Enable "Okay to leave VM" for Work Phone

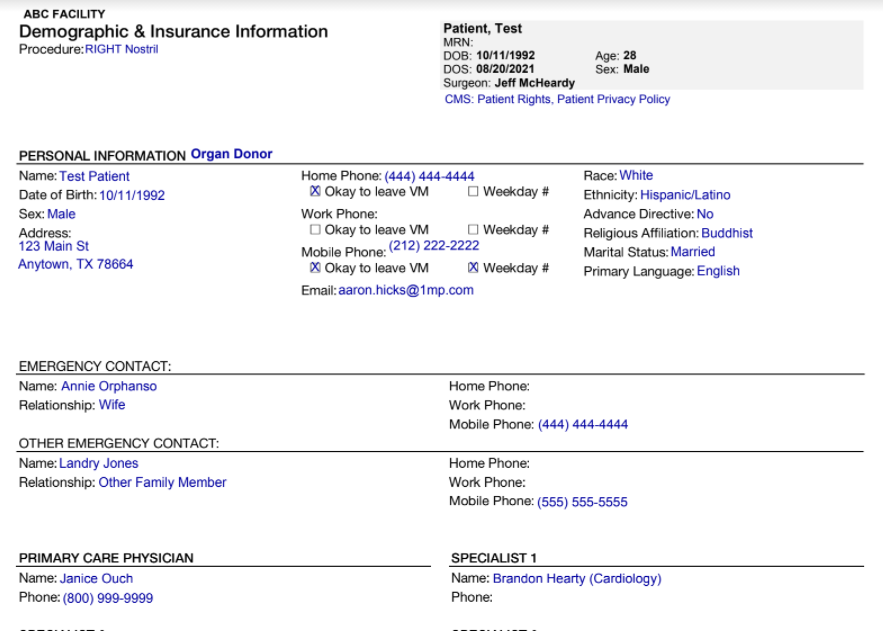click(316, 229)
